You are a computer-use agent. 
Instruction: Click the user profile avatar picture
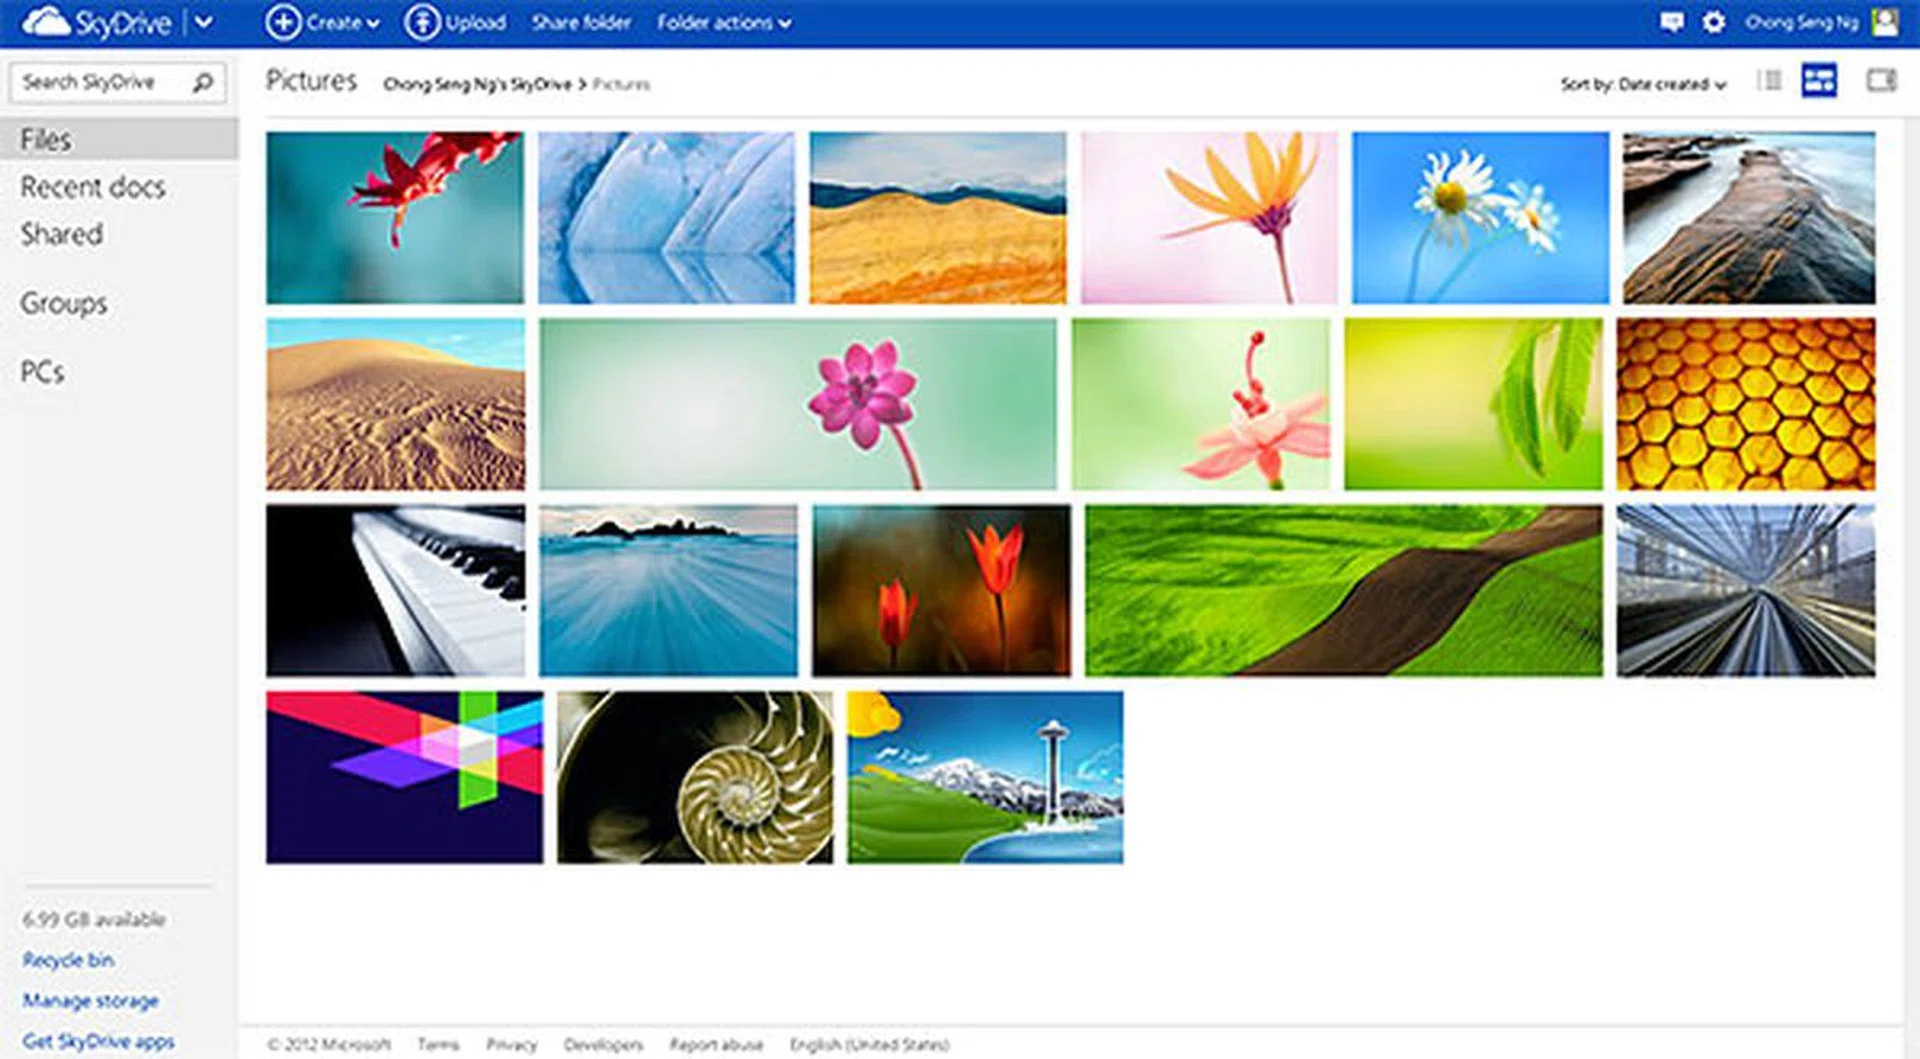click(1885, 22)
